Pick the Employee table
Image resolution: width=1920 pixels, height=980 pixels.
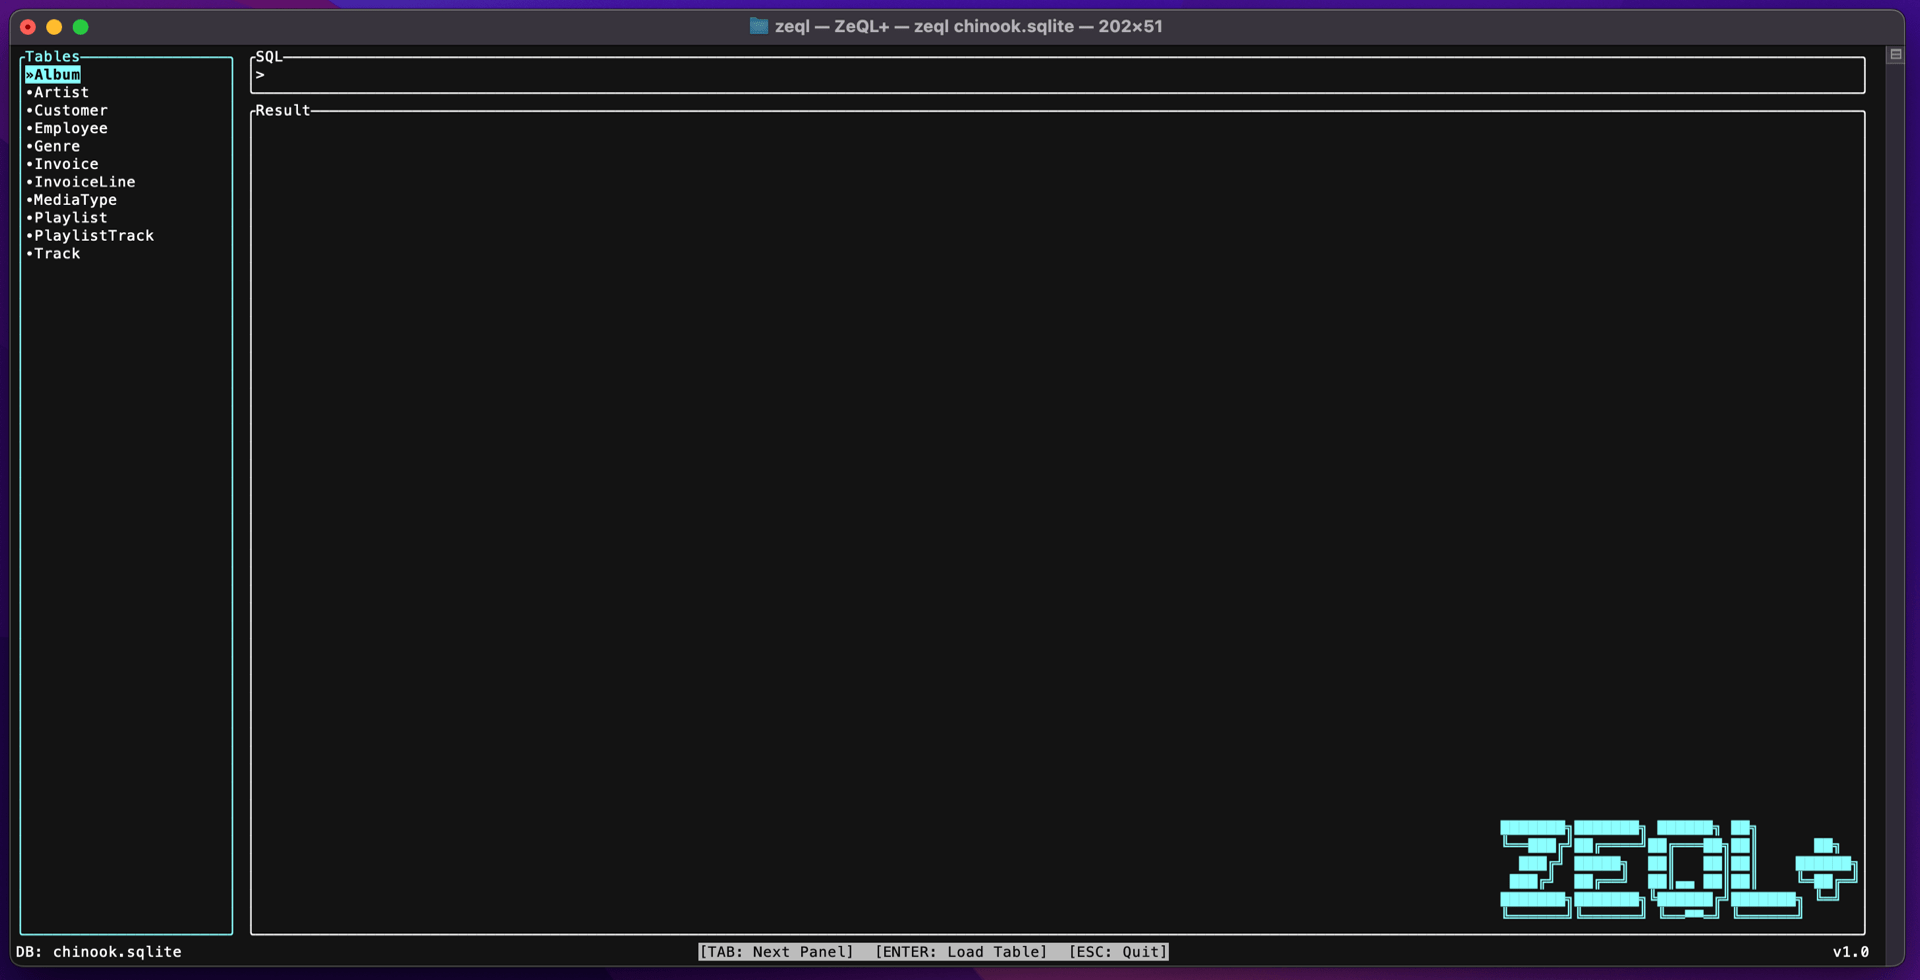point(67,129)
